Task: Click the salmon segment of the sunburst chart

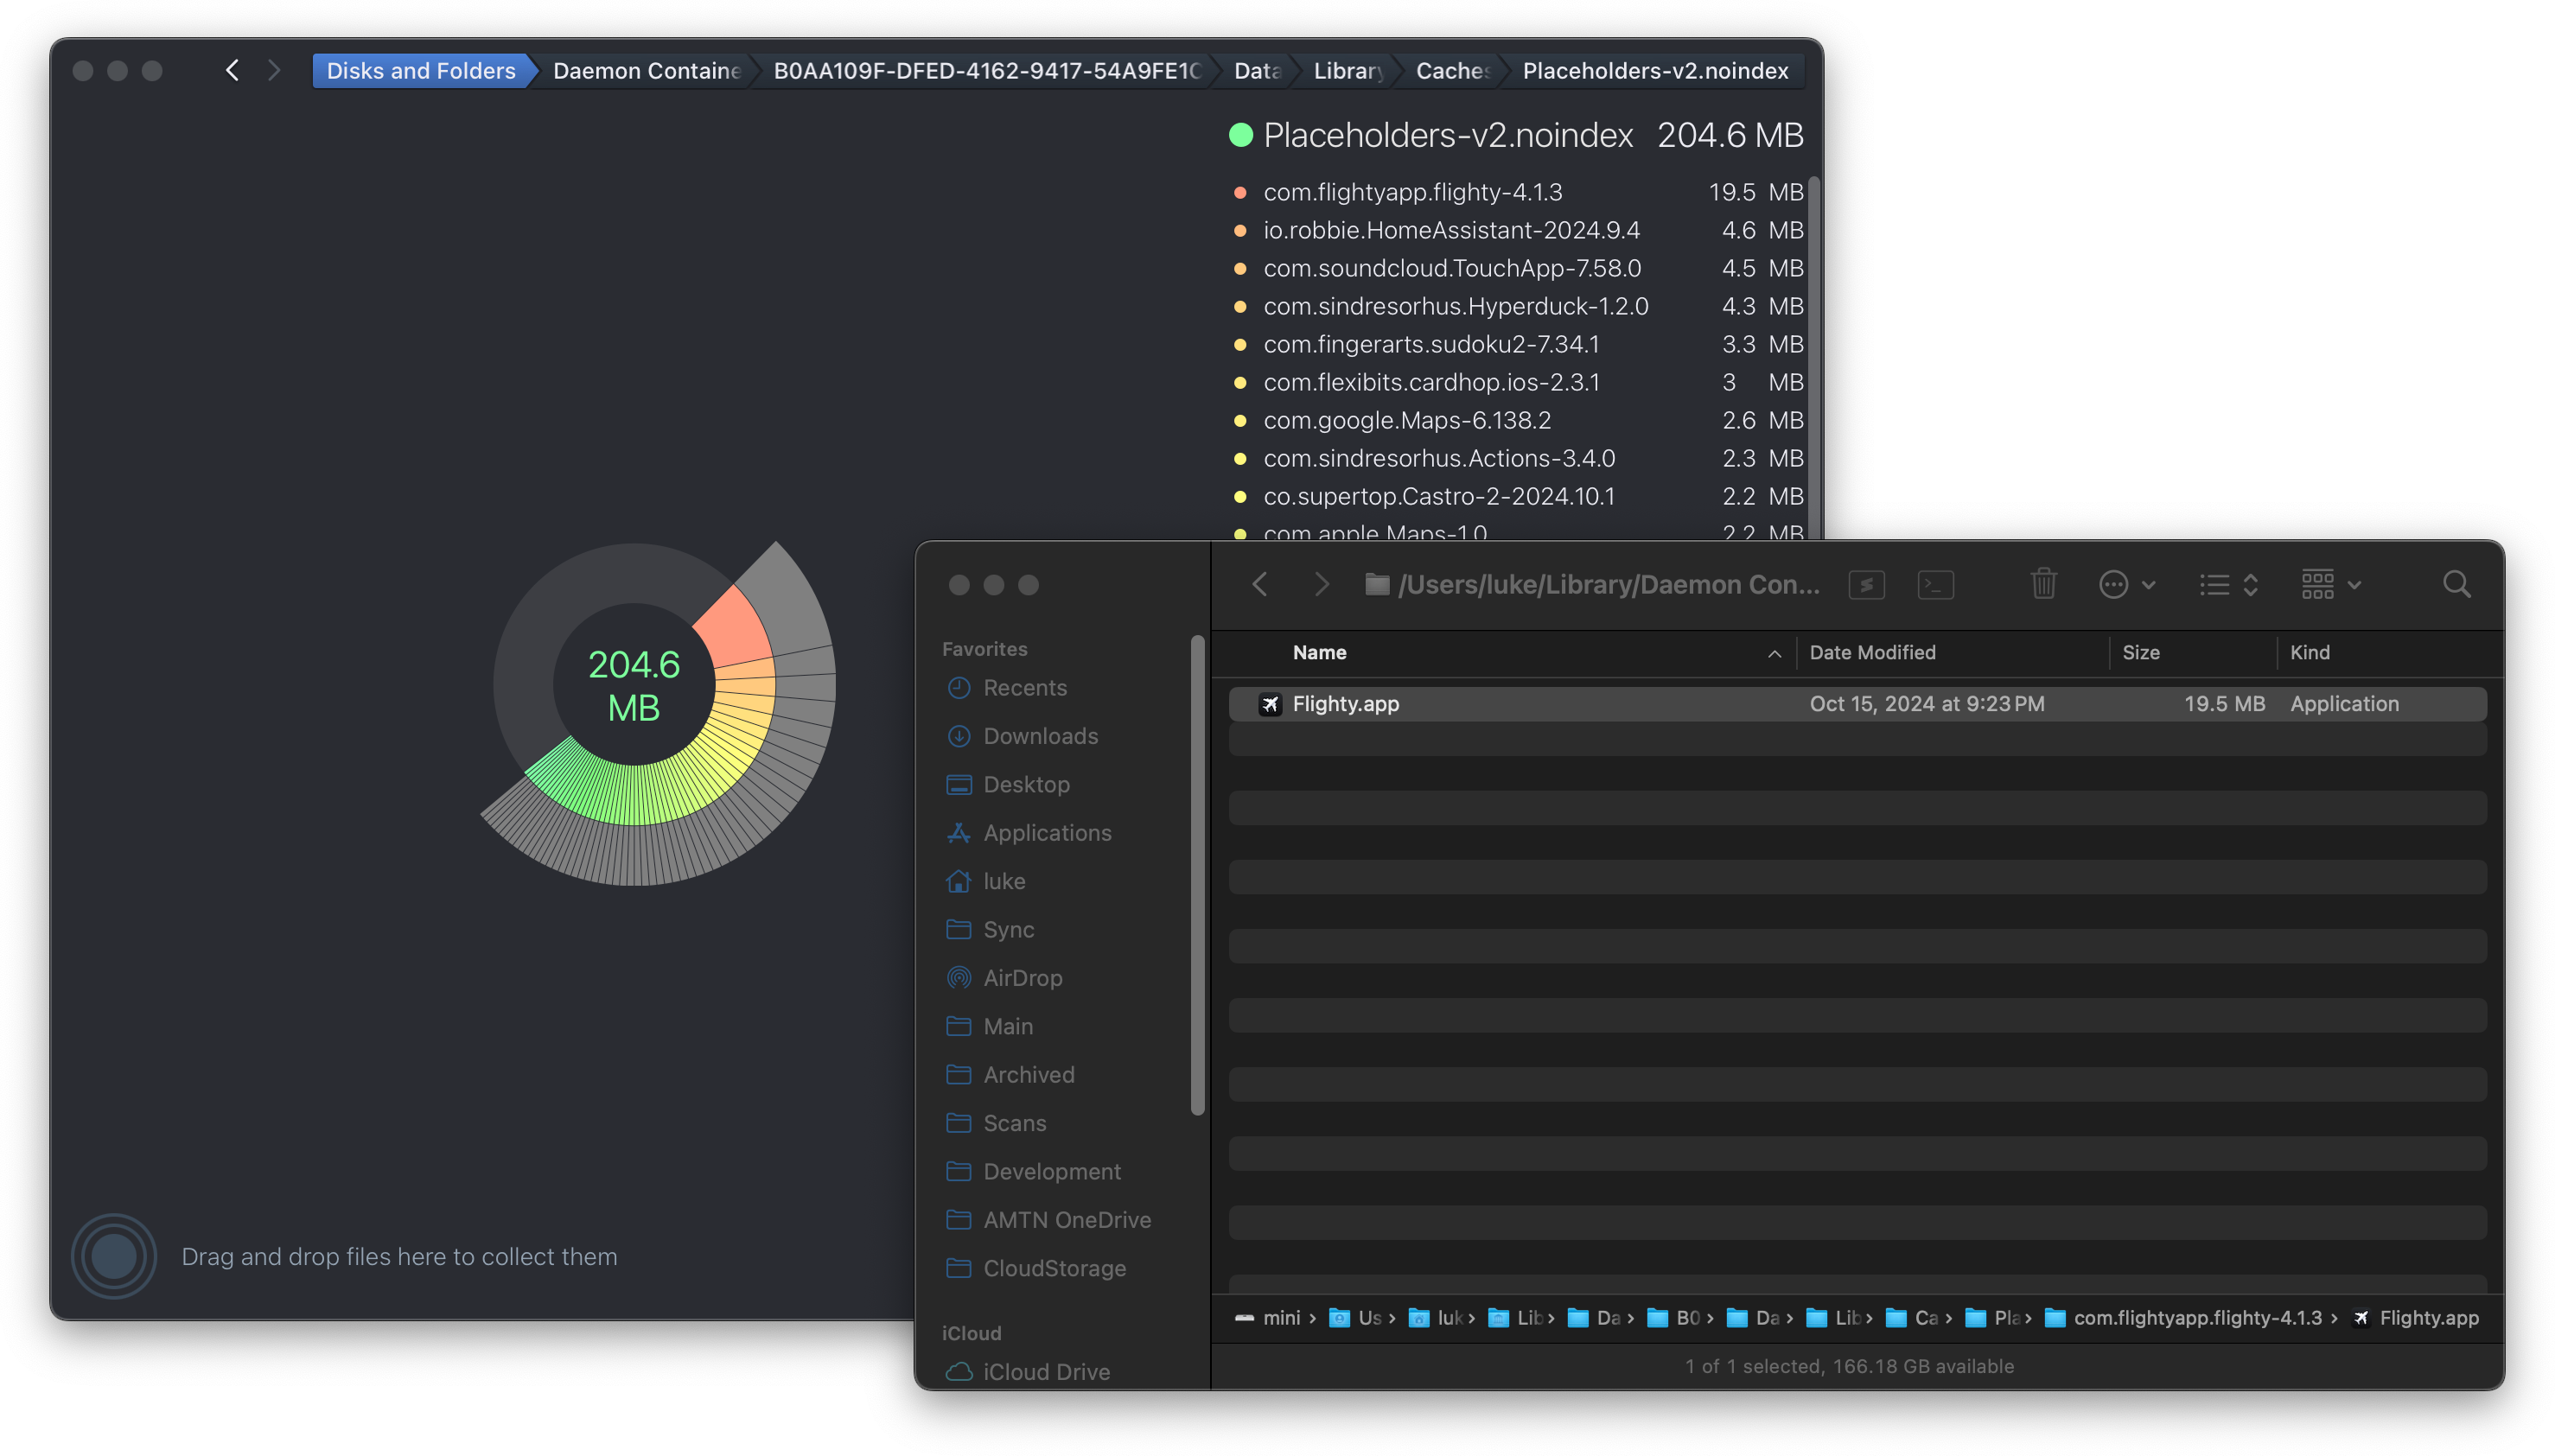Action: click(735, 630)
